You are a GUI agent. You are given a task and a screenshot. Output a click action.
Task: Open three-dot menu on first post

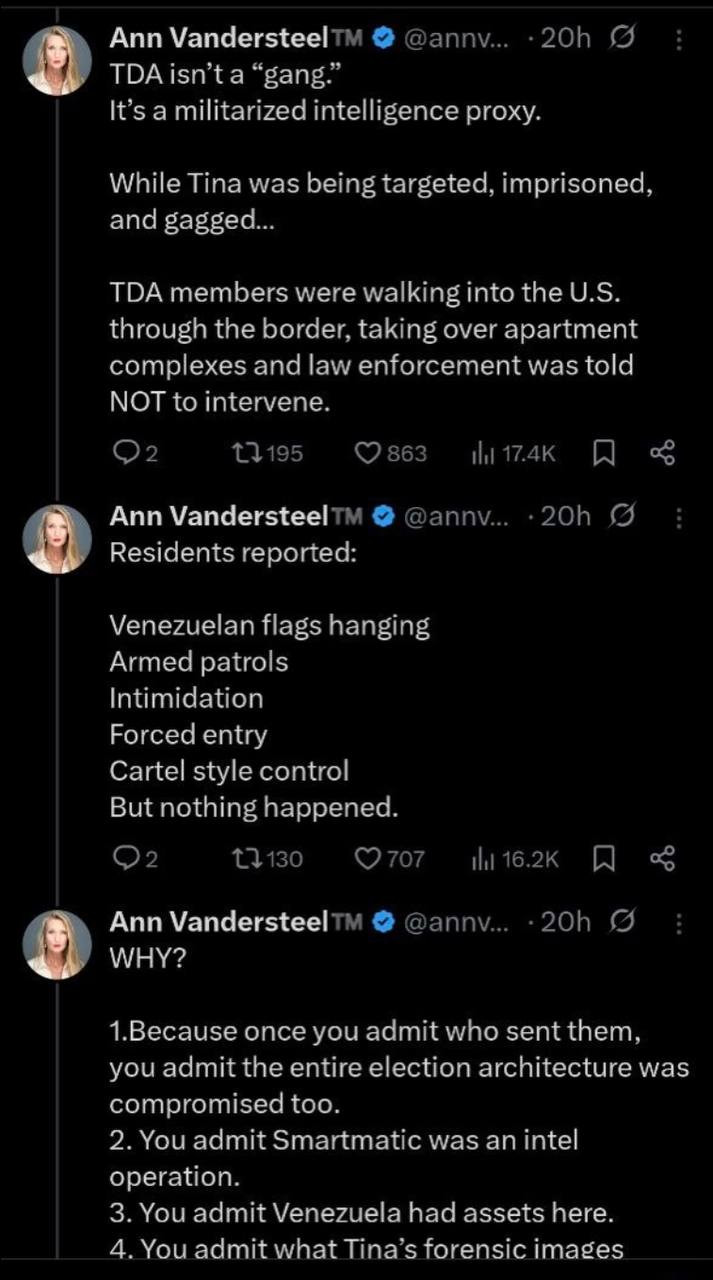(x=679, y=39)
